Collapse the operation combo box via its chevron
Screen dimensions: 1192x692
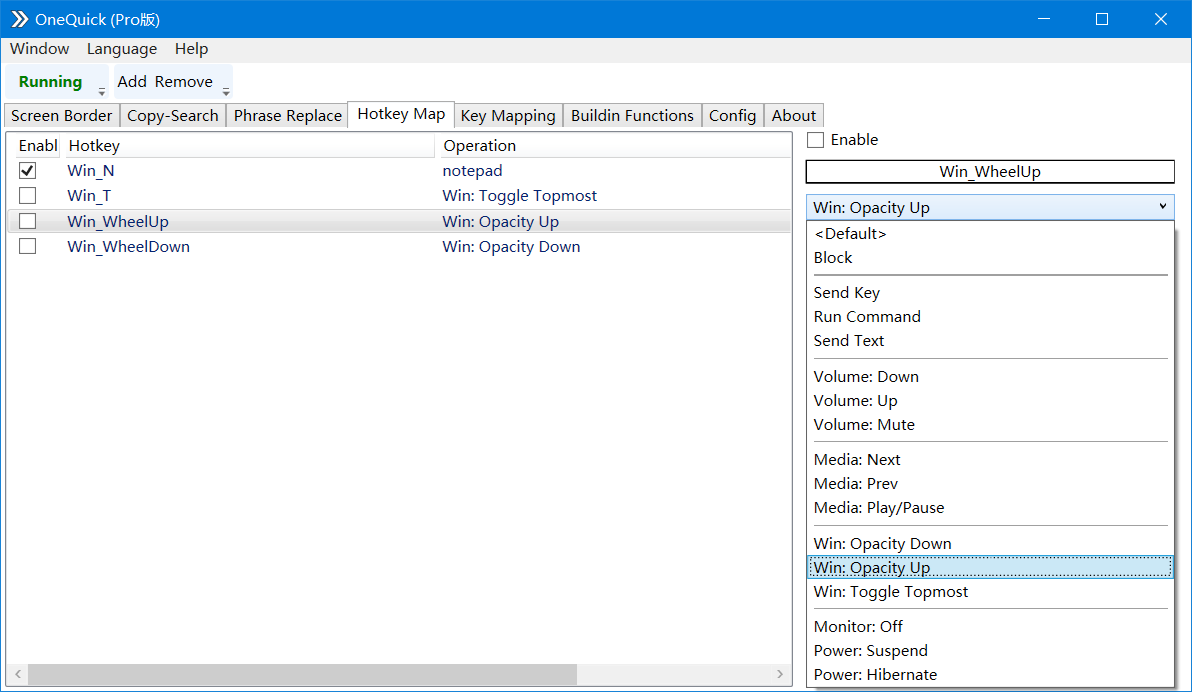coord(1163,206)
